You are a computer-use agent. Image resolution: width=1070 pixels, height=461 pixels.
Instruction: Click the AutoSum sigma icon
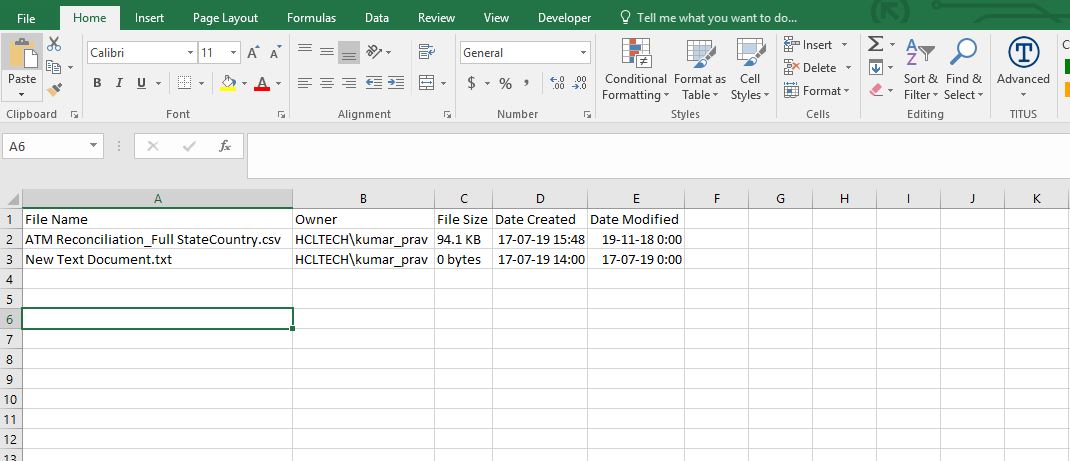point(875,44)
